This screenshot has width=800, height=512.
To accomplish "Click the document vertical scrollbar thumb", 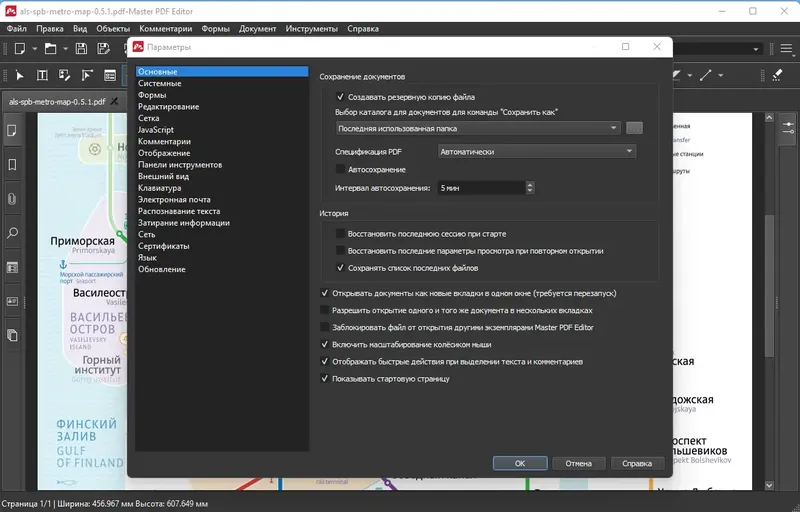I will 769,286.
